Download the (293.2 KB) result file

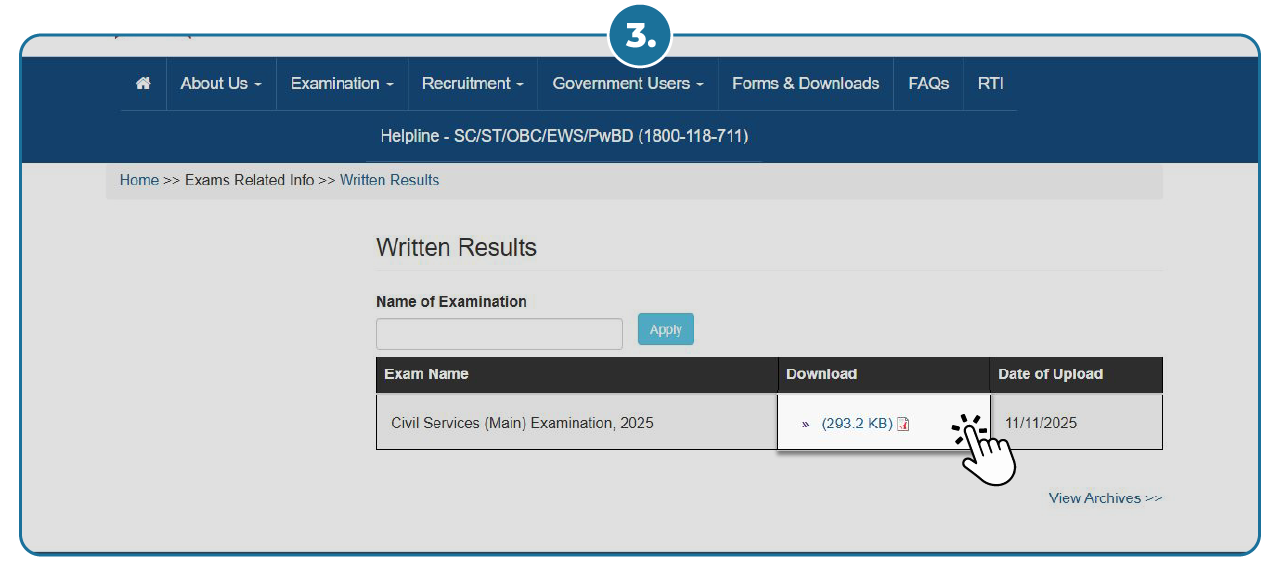[857, 424]
